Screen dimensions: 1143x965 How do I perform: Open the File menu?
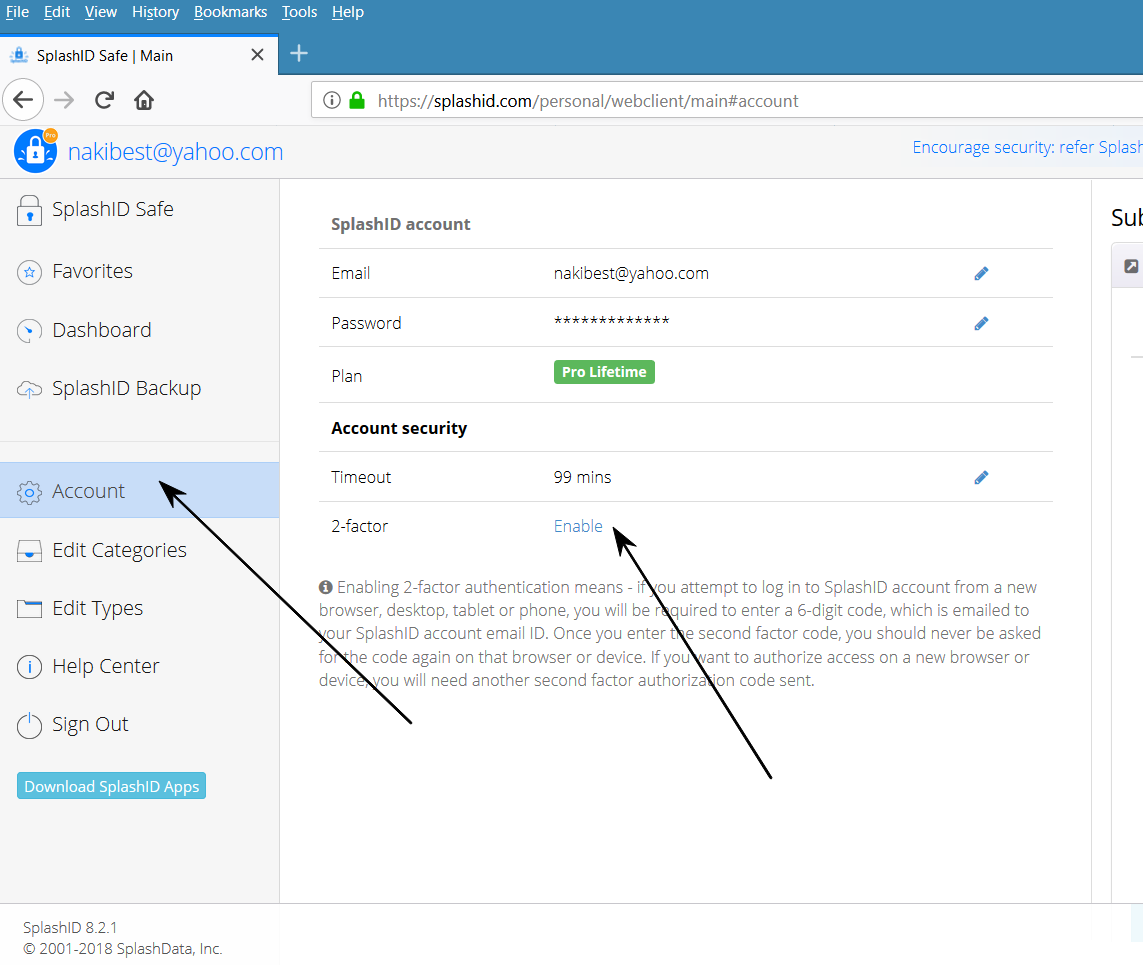pos(17,12)
